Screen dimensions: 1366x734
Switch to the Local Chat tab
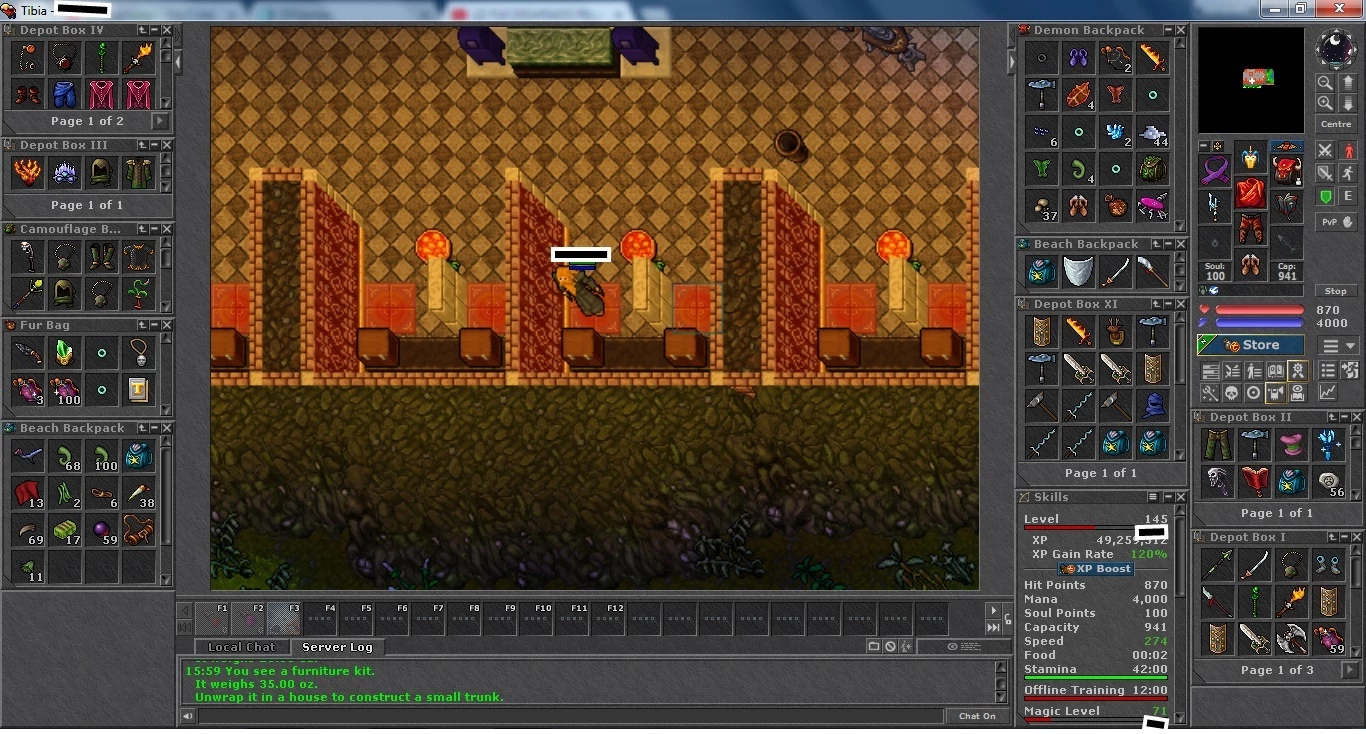tap(241, 647)
